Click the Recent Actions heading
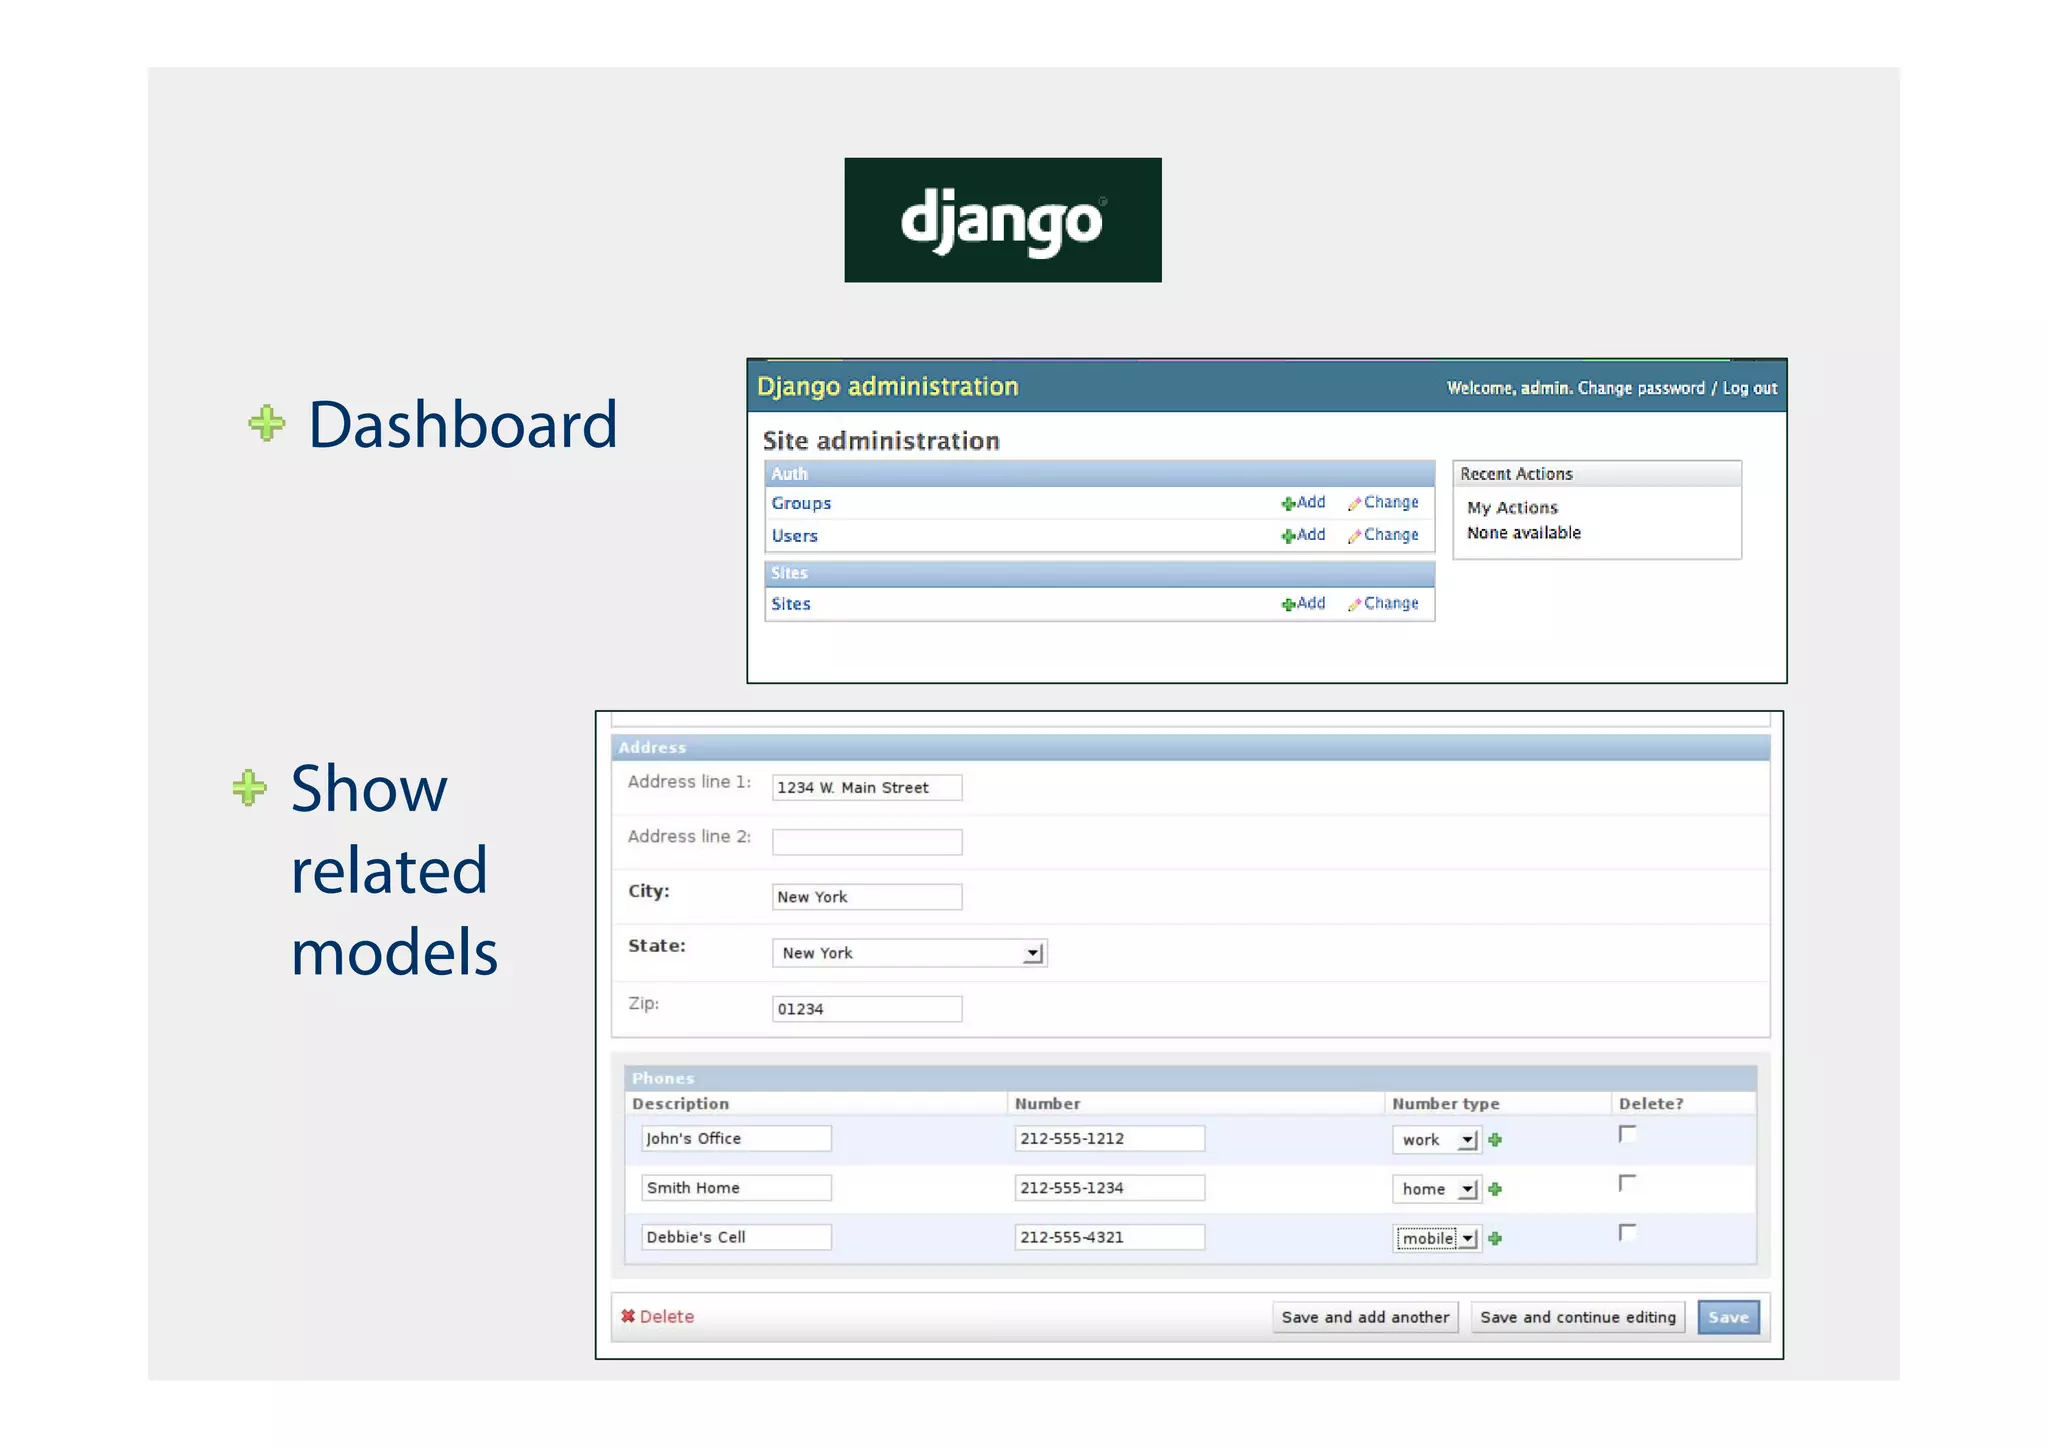Screen dimensions: 2048x1448 tap(1516, 474)
